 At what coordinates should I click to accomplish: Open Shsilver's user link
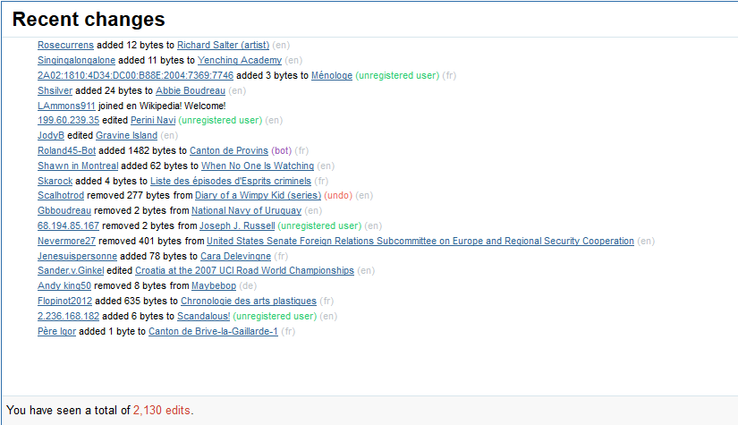coord(55,90)
